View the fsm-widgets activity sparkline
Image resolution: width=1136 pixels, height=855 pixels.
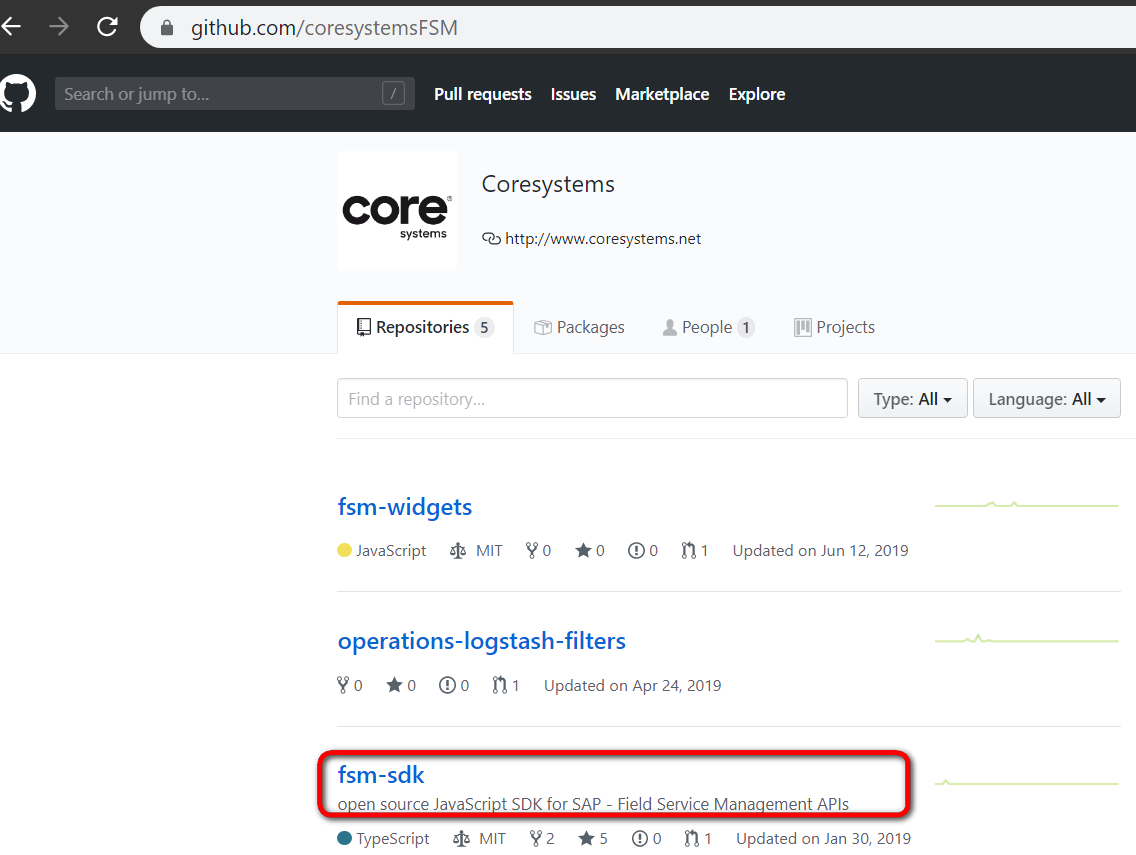[1027, 504]
